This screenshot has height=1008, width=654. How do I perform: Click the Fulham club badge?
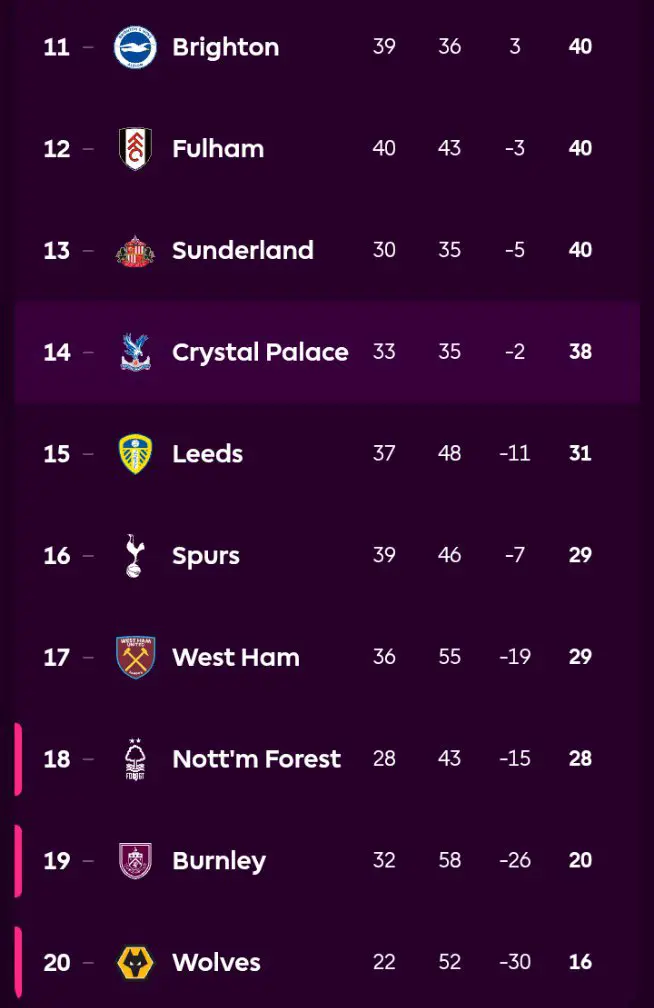point(135,149)
